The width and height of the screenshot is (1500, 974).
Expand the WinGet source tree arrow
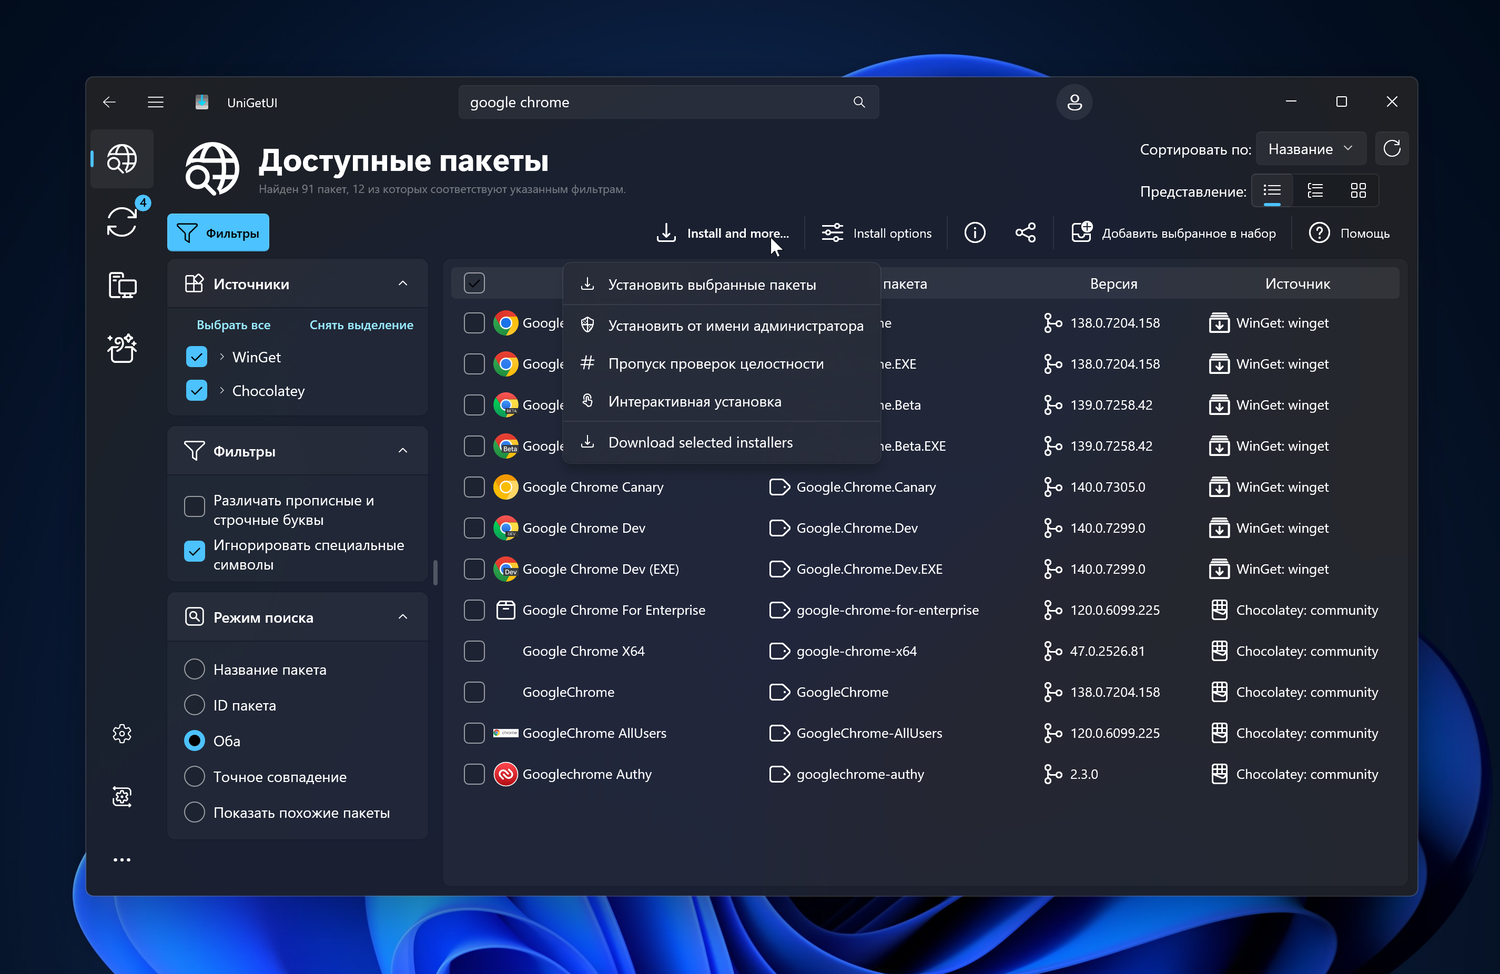coord(222,357)
